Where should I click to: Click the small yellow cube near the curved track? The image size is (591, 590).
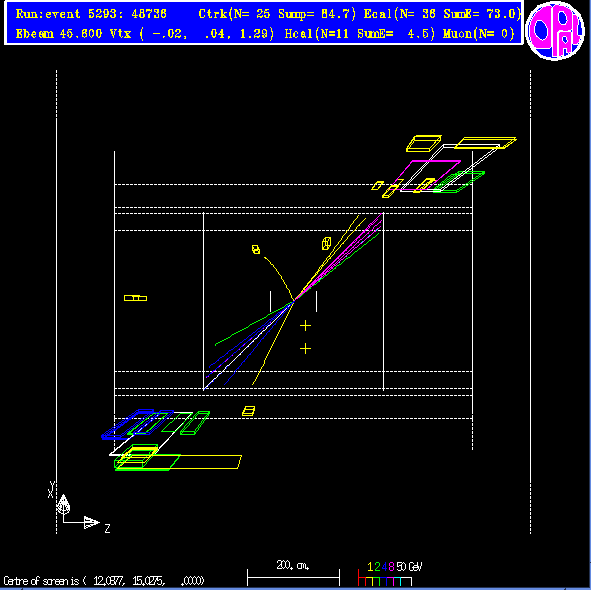(x=256, y=250)
